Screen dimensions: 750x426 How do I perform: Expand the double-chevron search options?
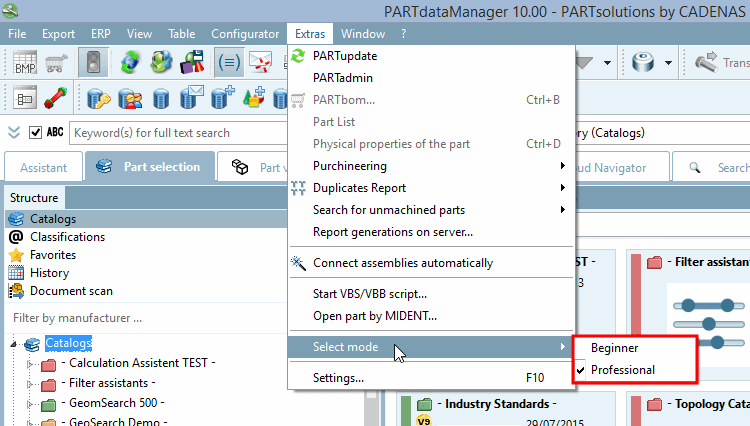tap(14, 133)
